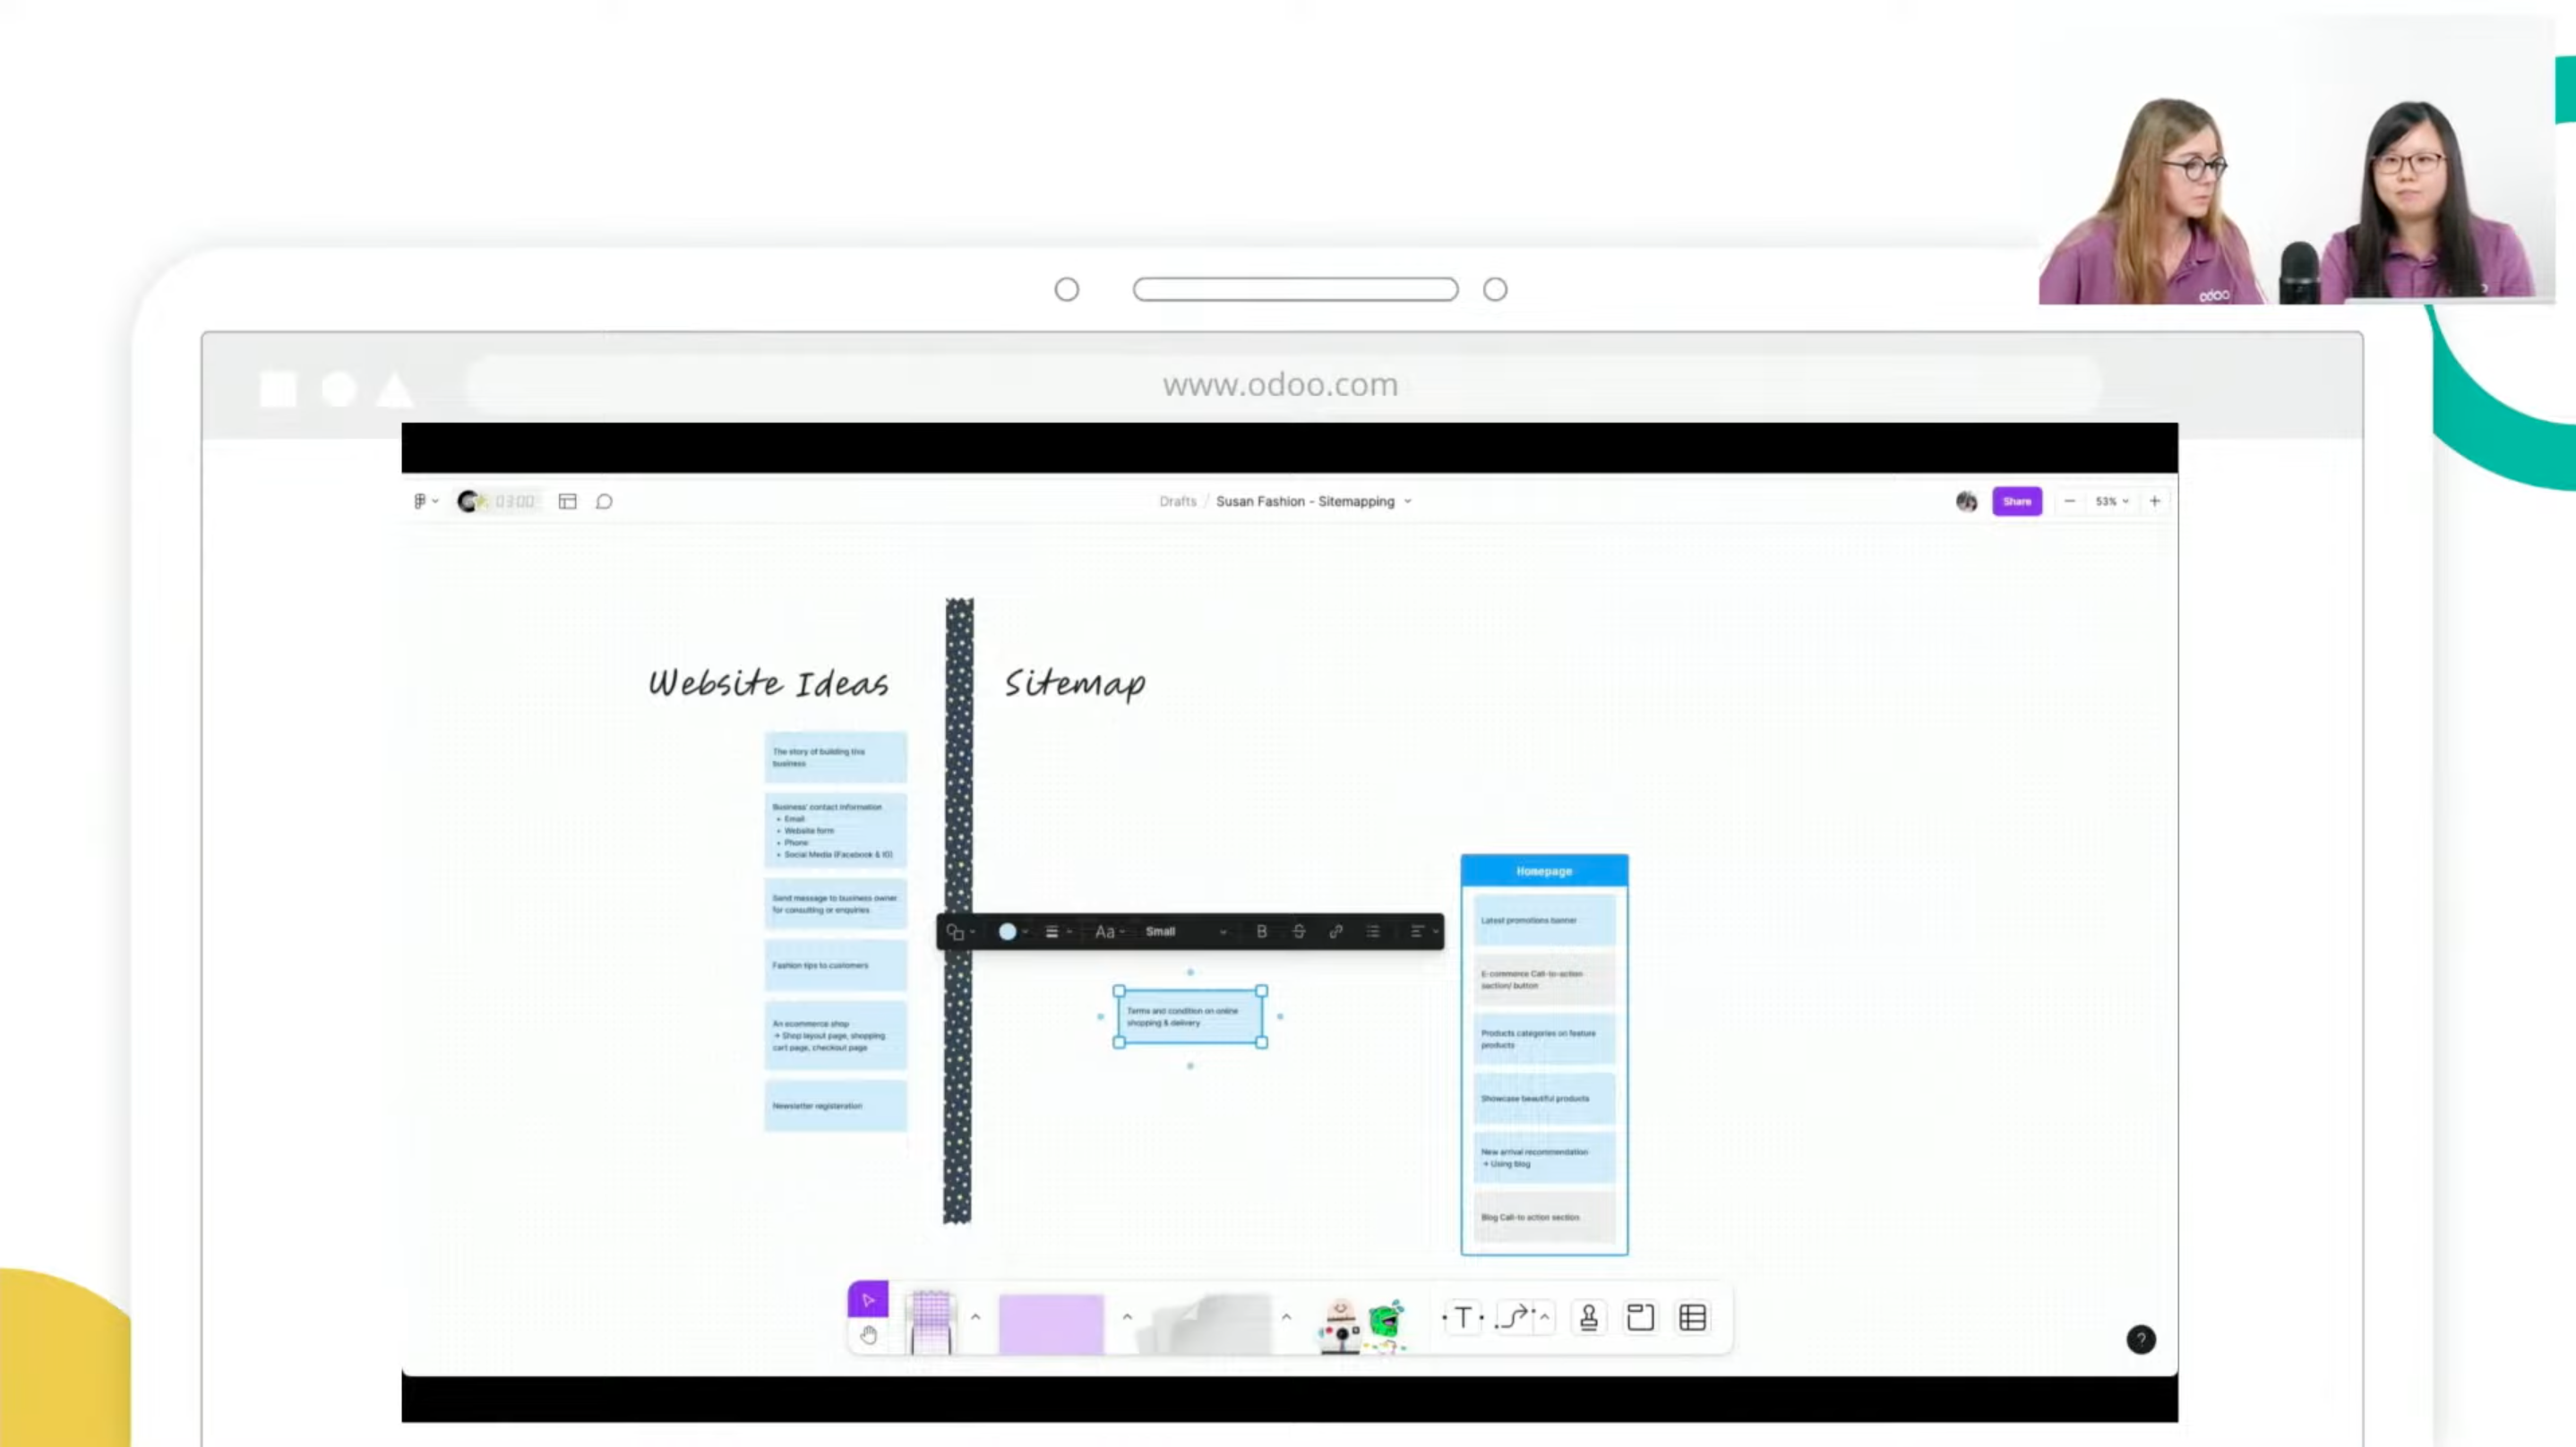This screenshot has height=1447, width=2576.
Task: Open the templates panel icon
Action: coord(567,501)
